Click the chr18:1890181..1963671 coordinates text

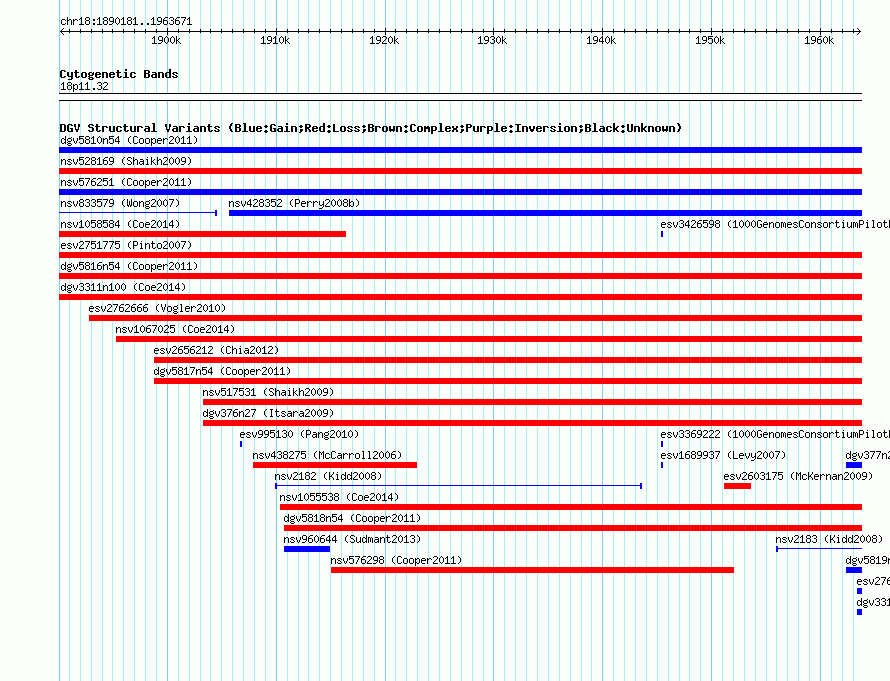coord(126,22)
